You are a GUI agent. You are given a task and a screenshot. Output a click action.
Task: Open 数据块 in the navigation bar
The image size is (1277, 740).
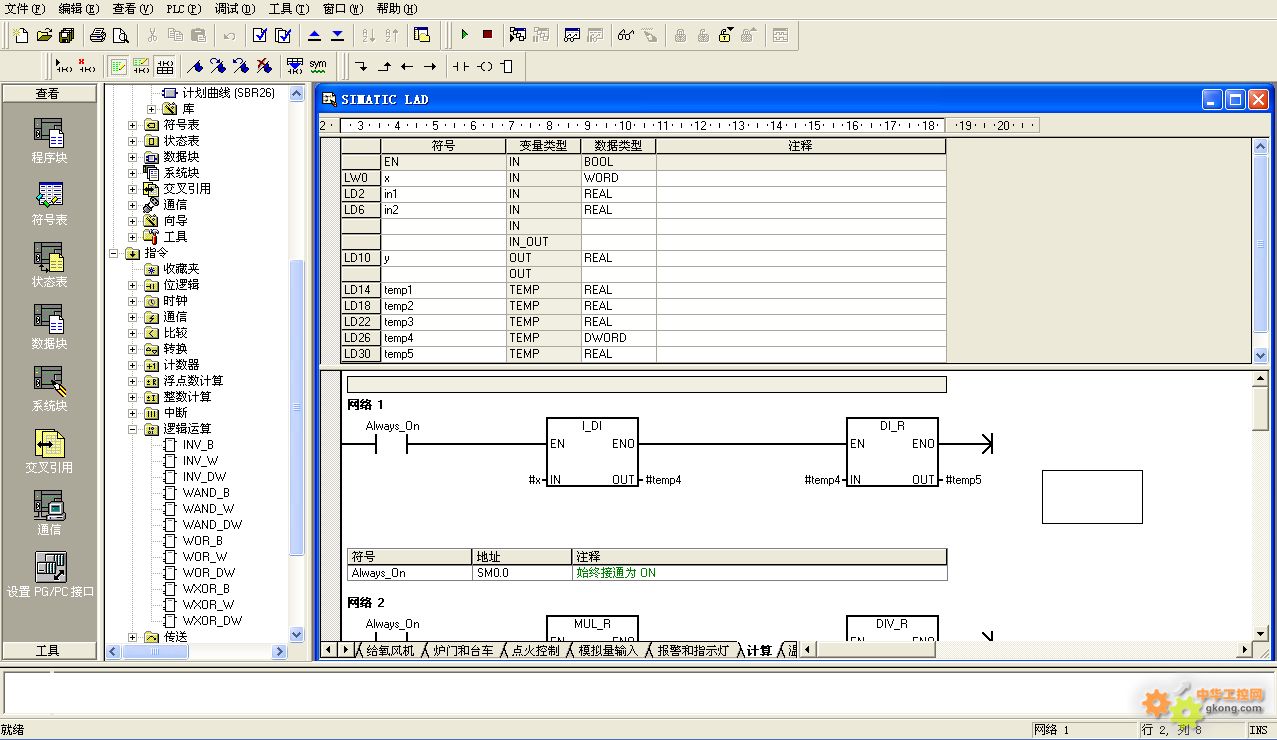tap(49, 327)
